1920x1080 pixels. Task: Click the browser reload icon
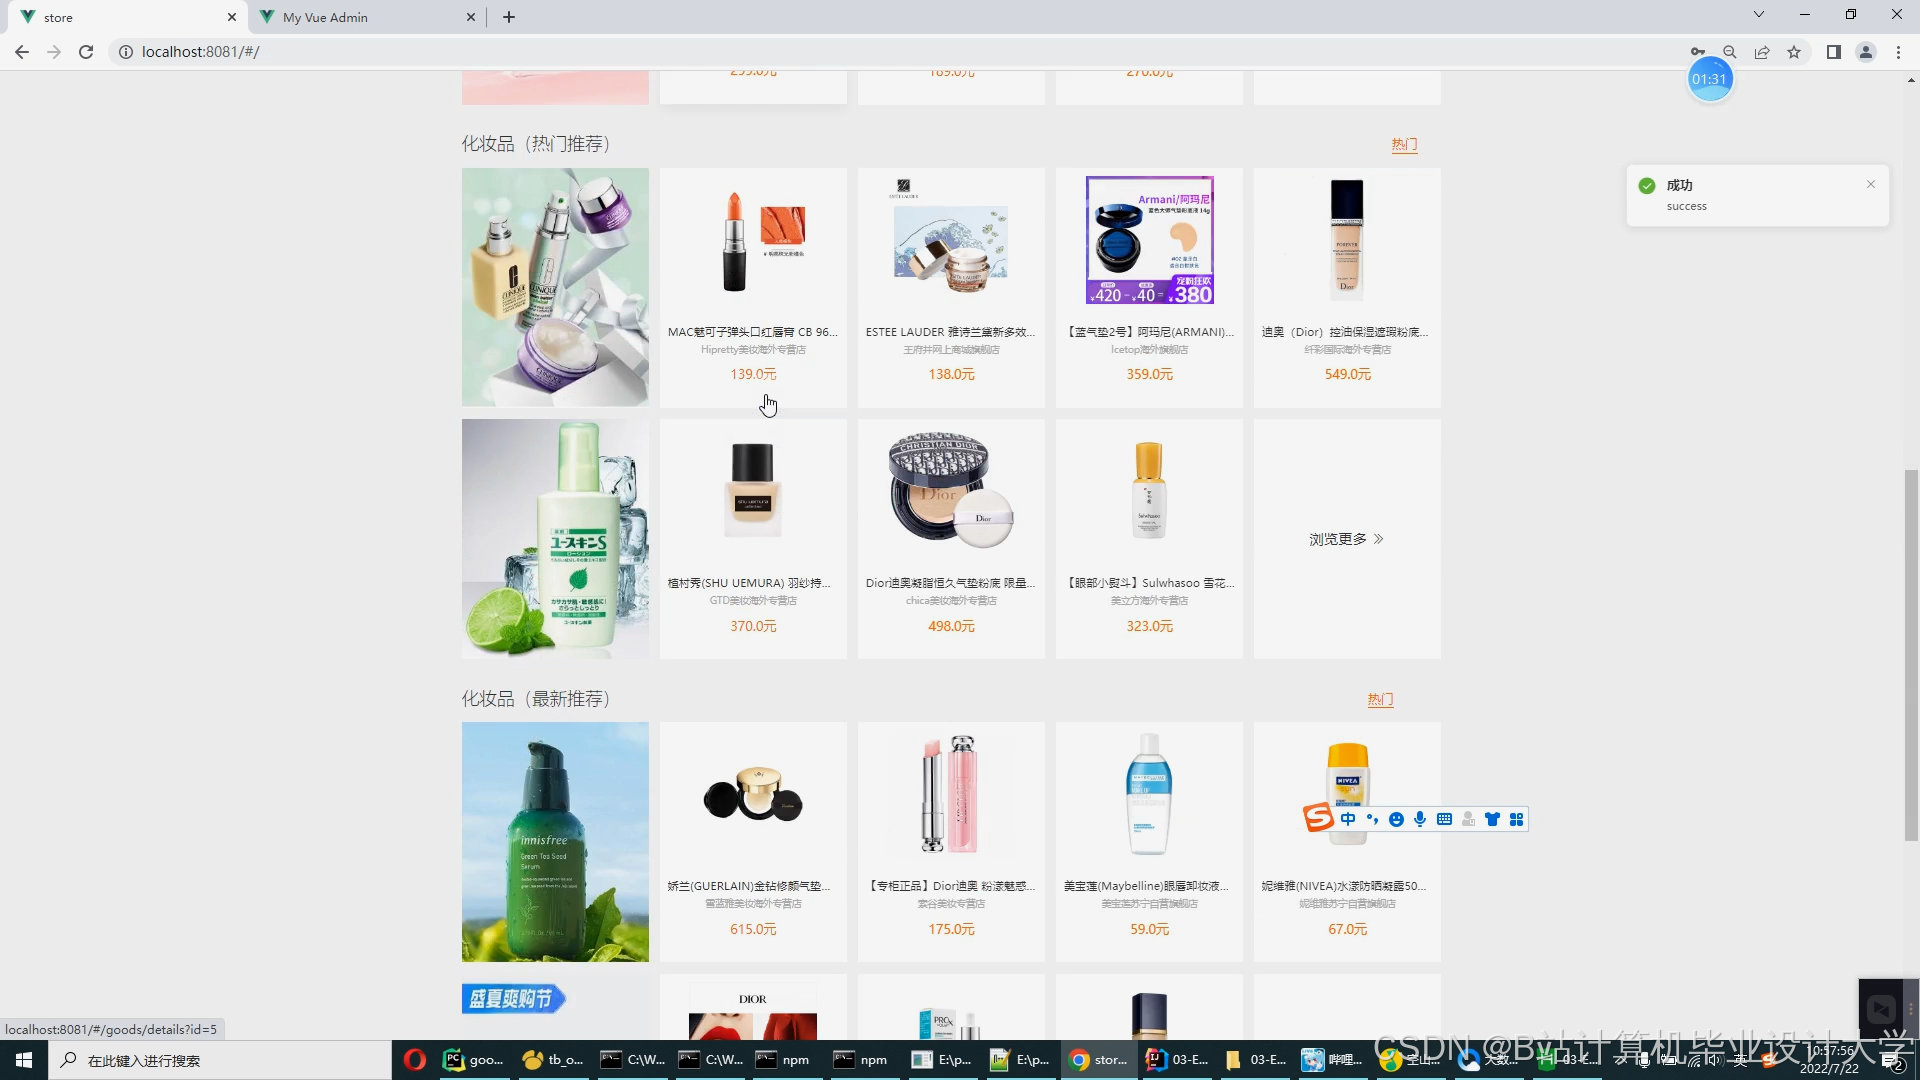point(86,52)
